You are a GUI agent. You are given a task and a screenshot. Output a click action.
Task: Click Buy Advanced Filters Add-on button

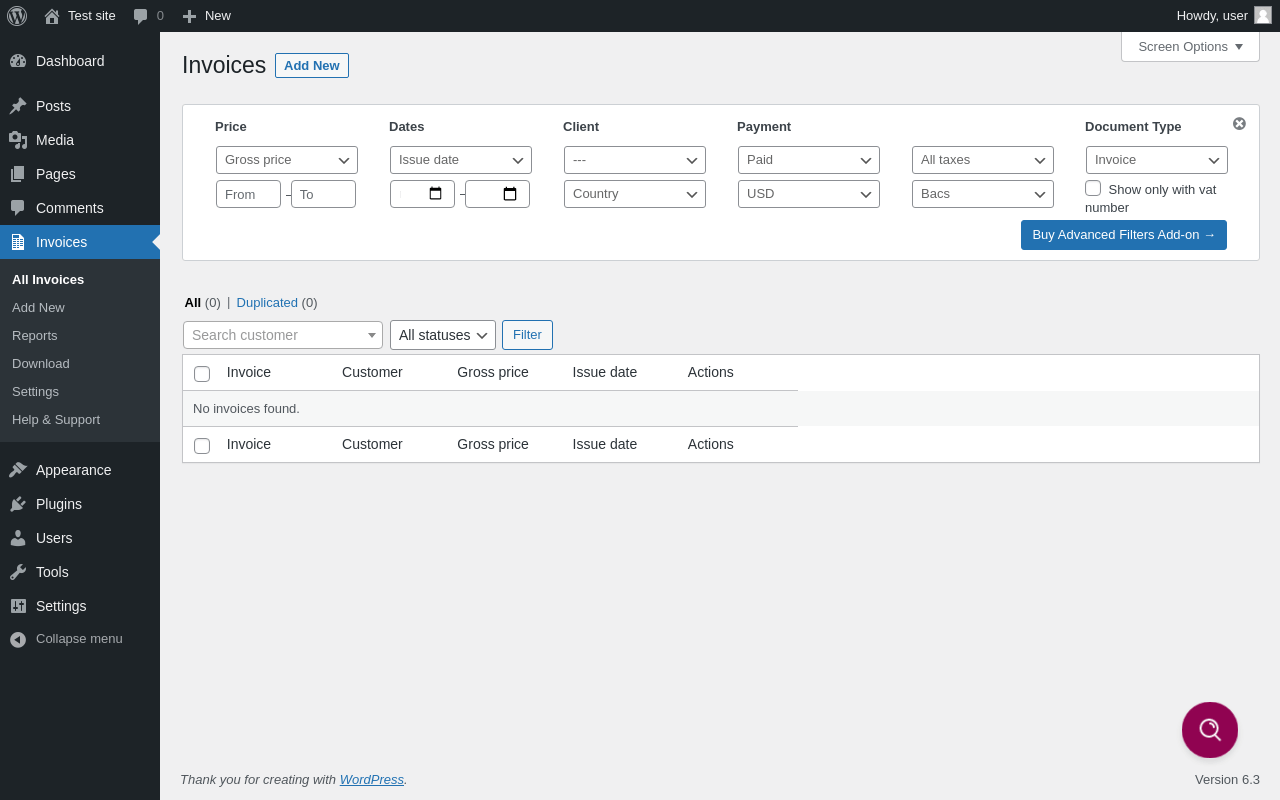coord(1123,235)
